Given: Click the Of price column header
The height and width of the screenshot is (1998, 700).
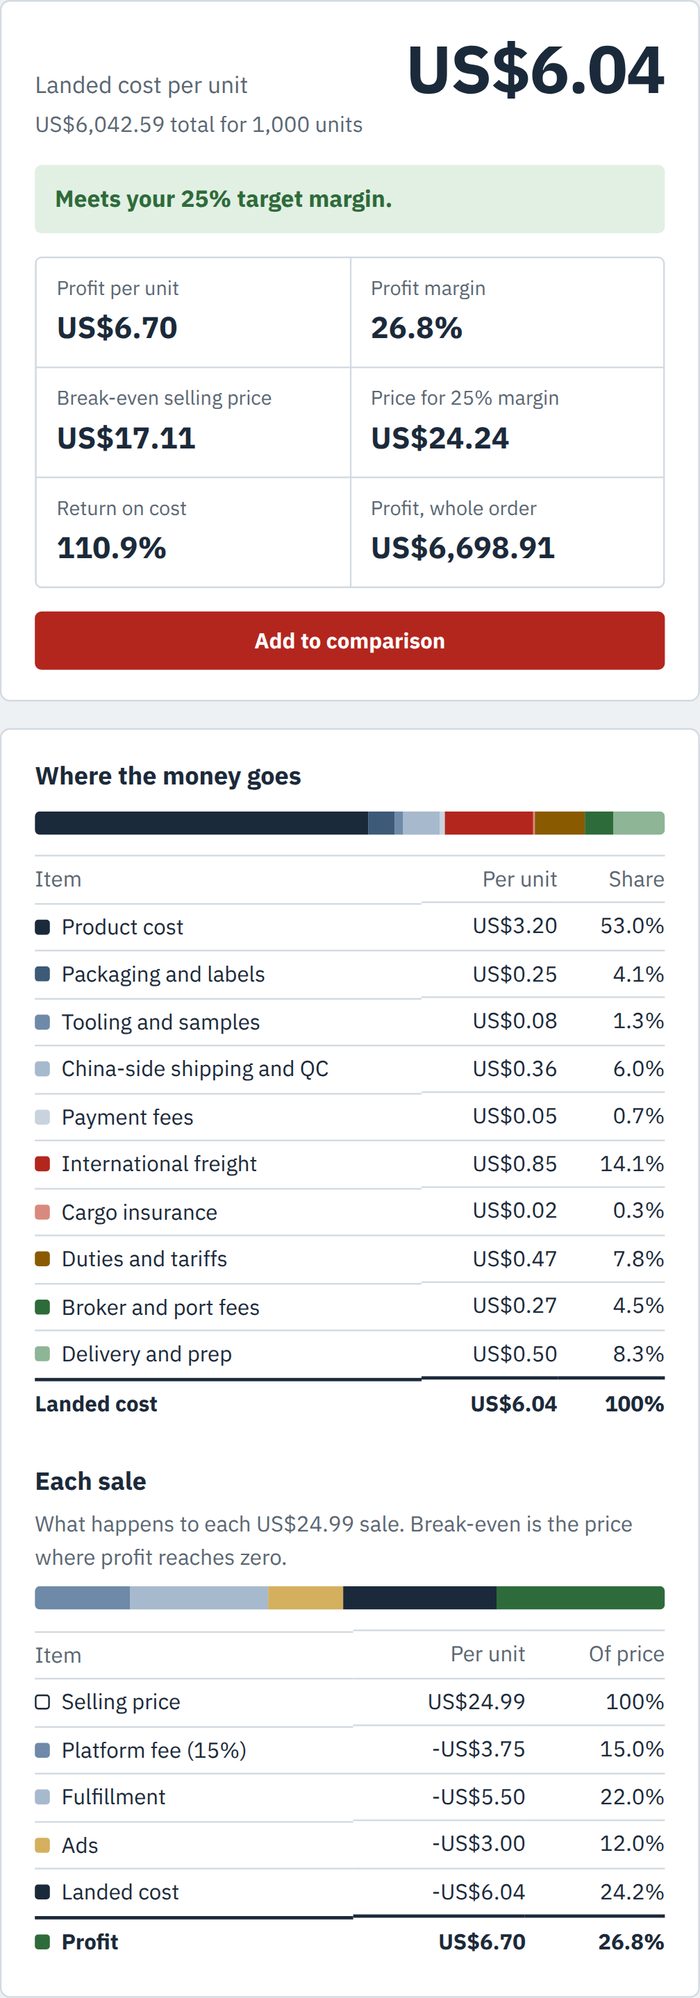Looking at the screenshot, I should tap(626, 1654).
